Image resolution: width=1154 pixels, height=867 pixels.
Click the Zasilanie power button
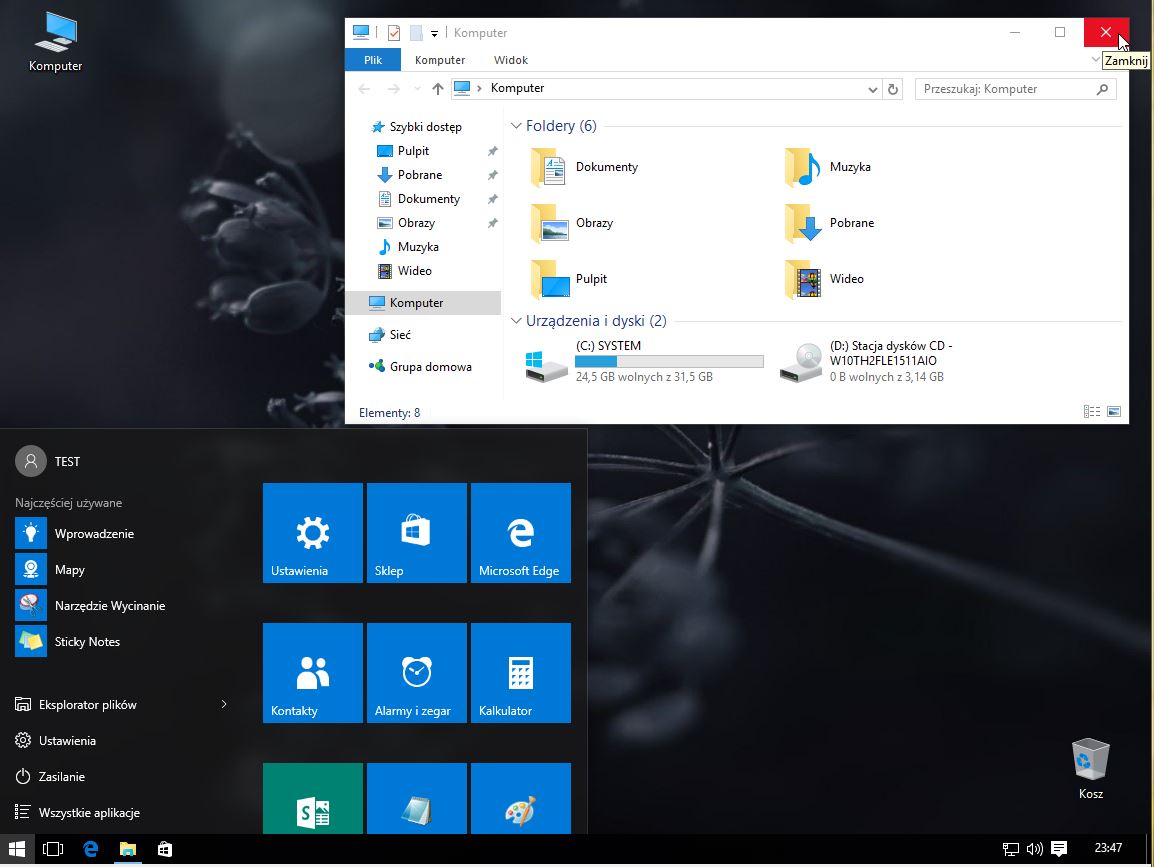[61, 777]
